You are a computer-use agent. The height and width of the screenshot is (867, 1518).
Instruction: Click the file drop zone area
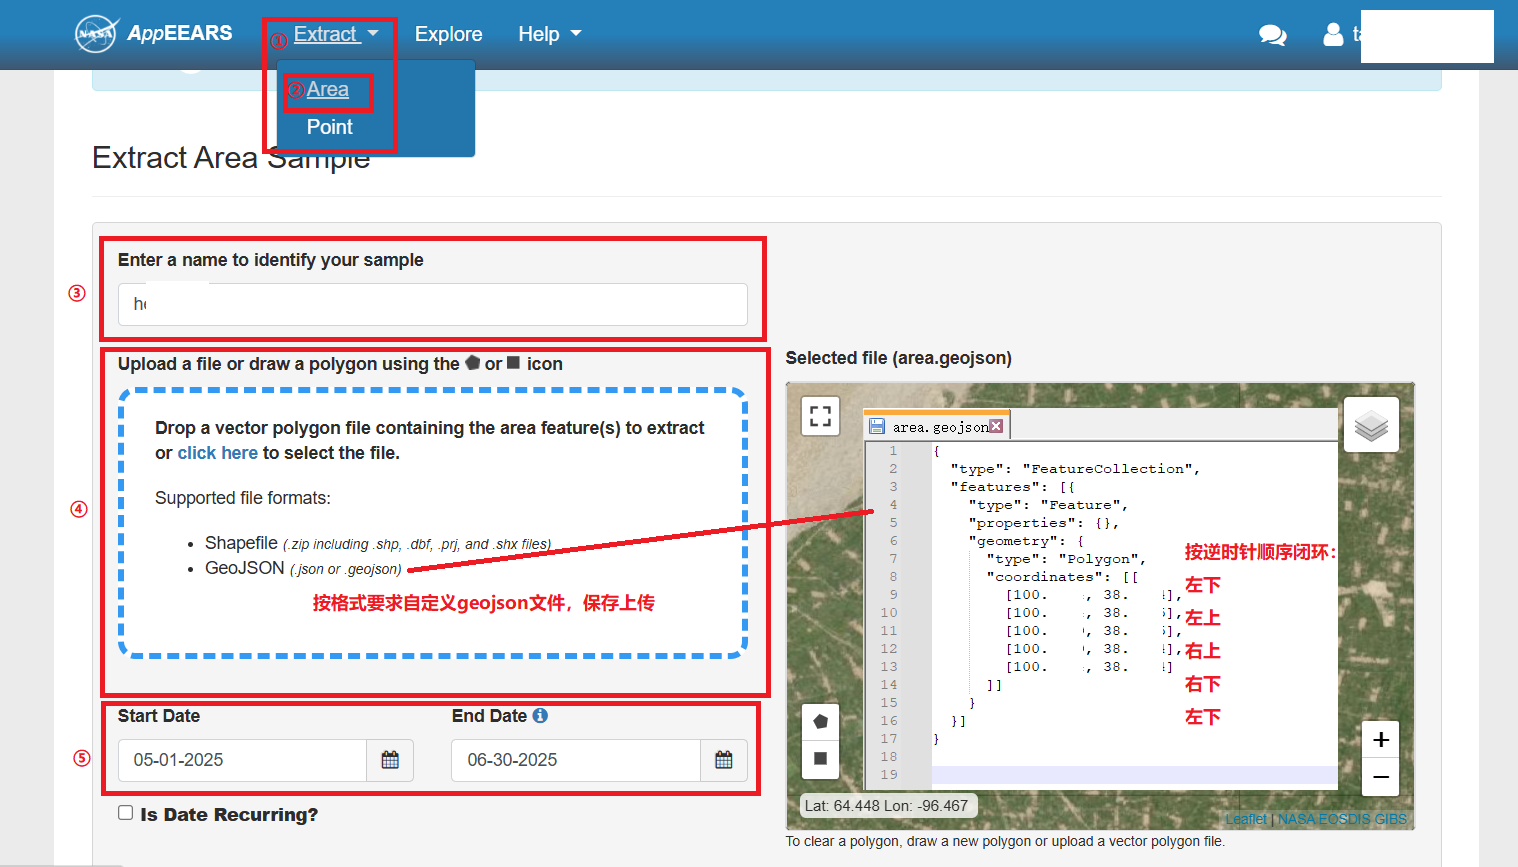(x=433, y=523)
